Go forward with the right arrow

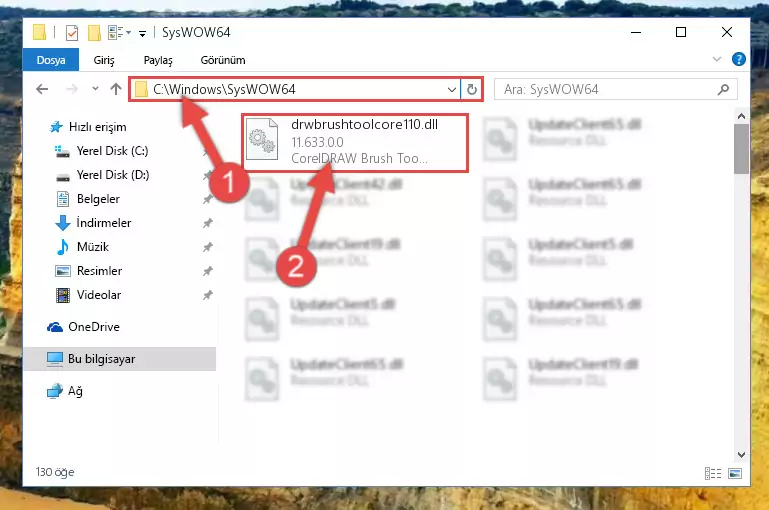72,89
